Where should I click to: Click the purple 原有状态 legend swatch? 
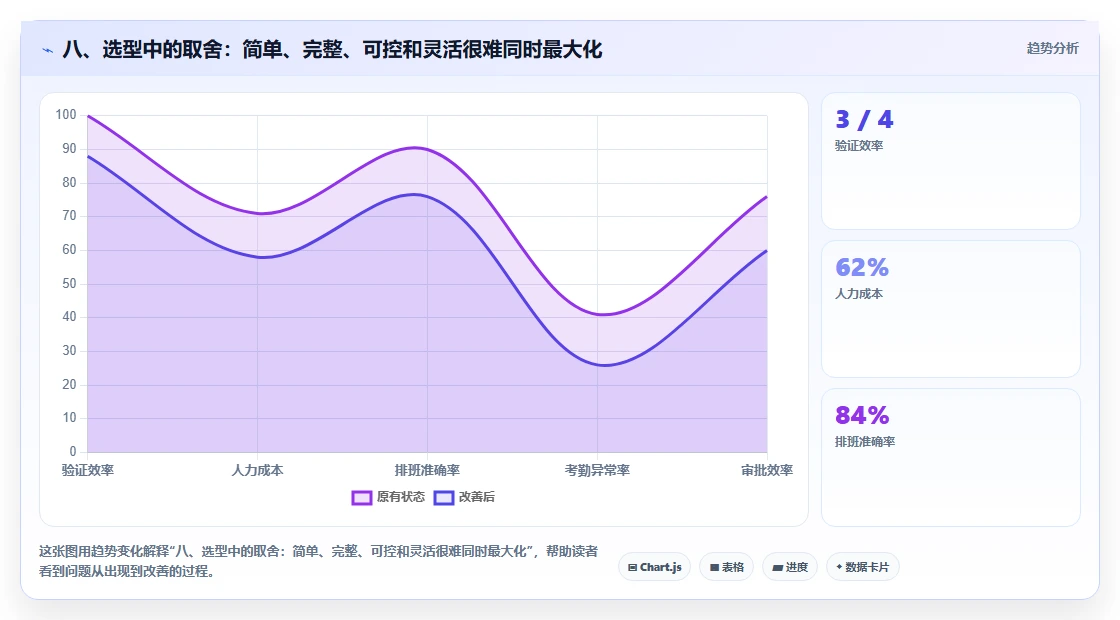pos(362,498)
